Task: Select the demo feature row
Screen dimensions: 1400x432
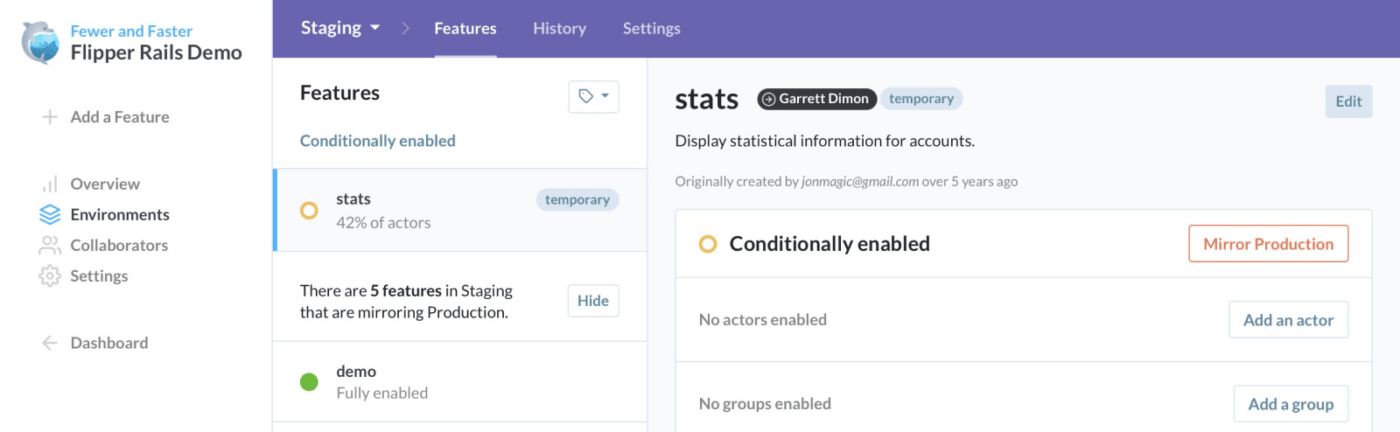Action: (x=460, y=381)
